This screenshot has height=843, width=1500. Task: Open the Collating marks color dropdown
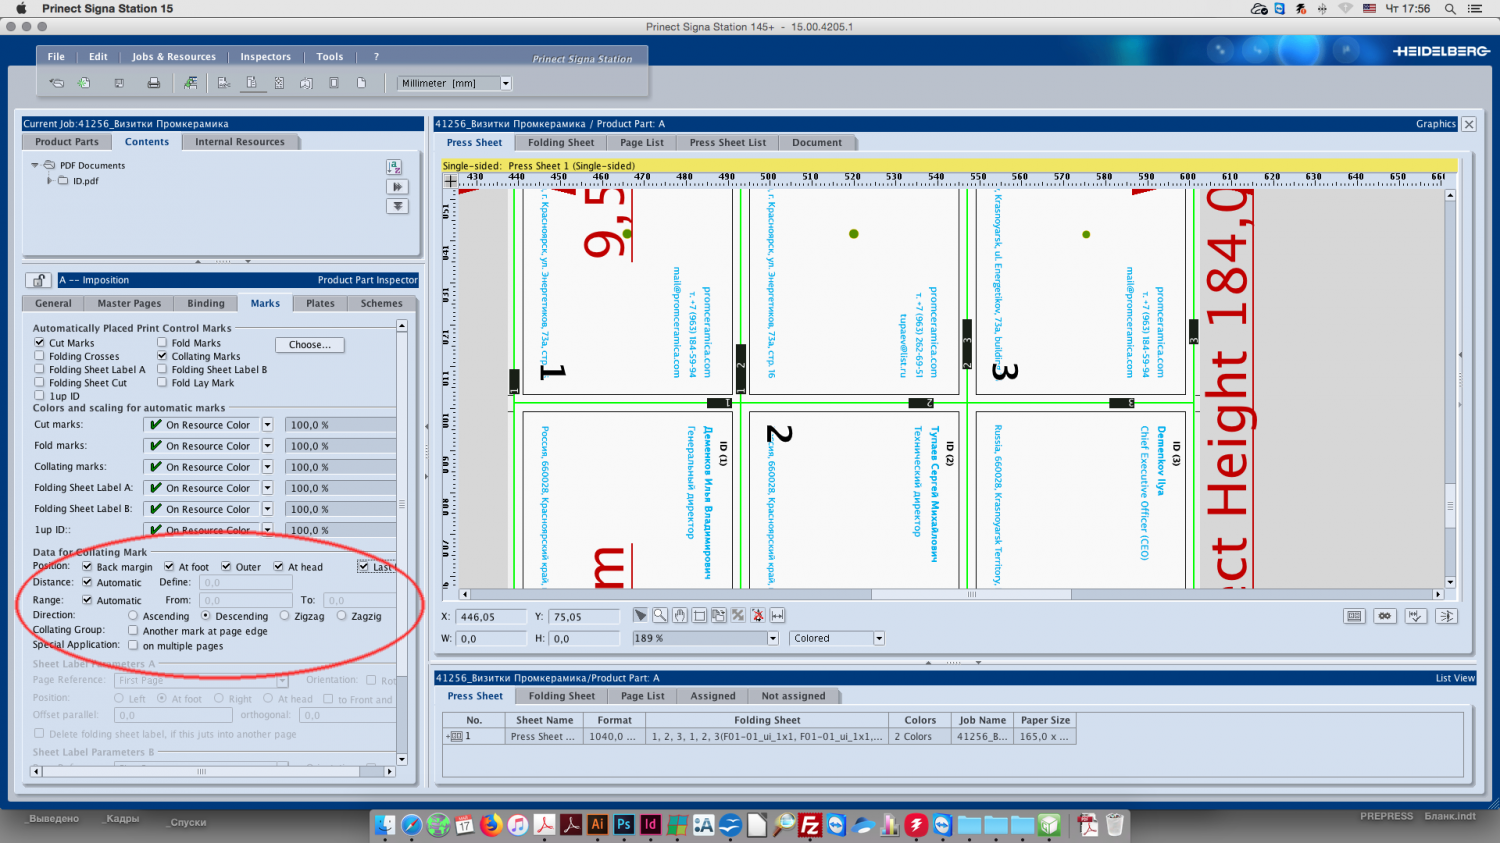(267, 467)
